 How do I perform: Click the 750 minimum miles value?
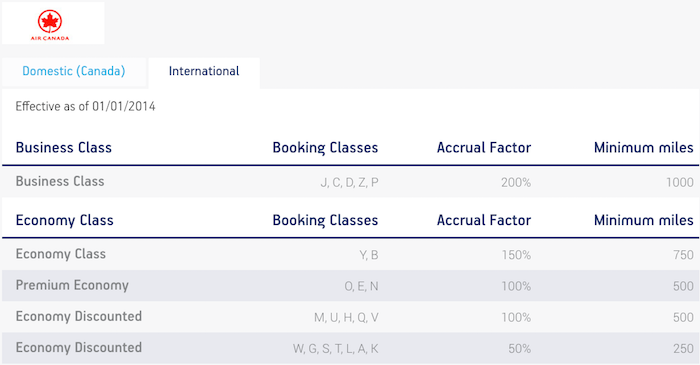coord(683,255)
